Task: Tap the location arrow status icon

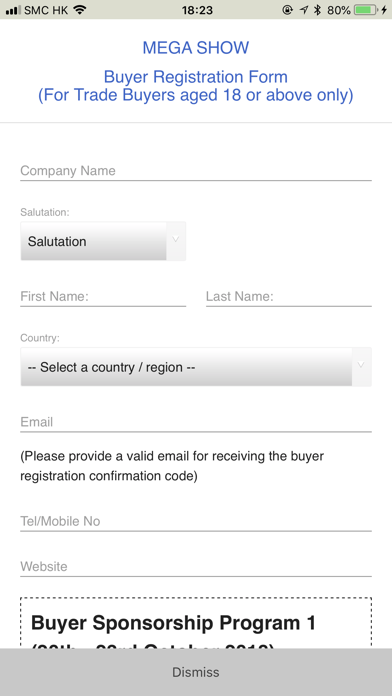Action: pyautogui.click(x=304, y=10)
